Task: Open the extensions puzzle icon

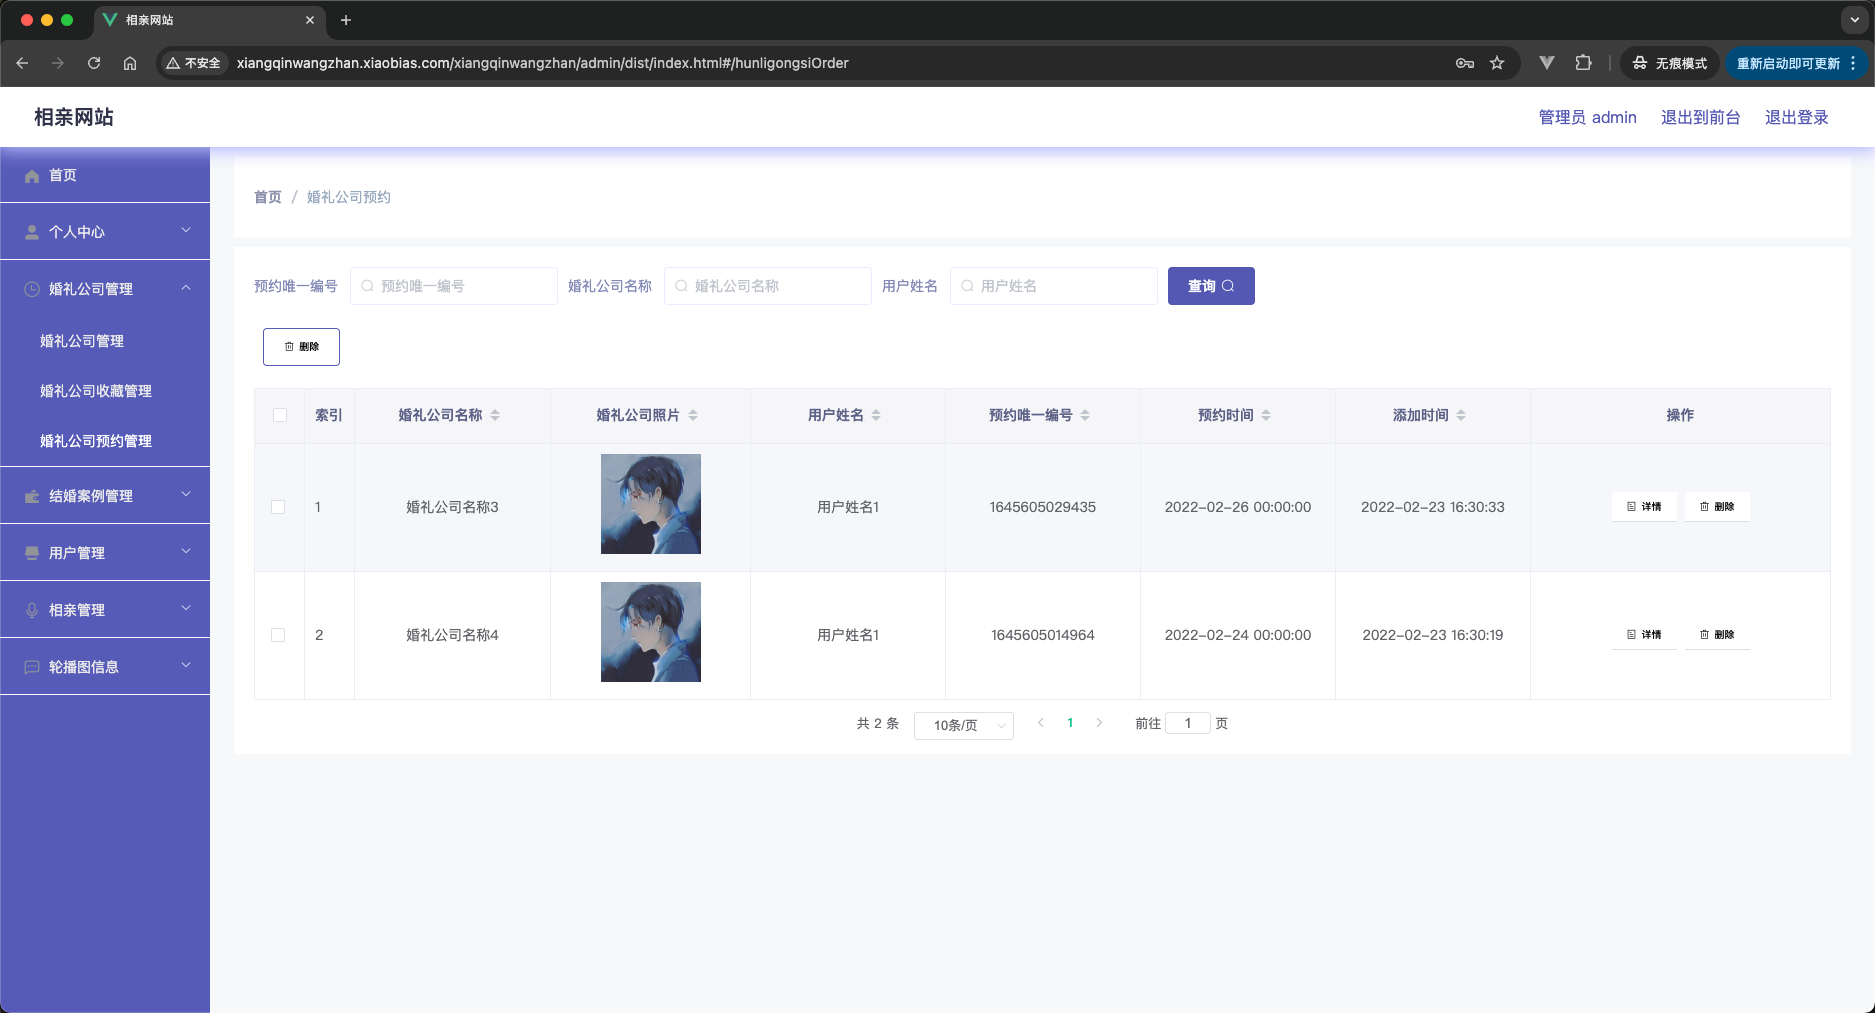Action: pos(1583,63)
